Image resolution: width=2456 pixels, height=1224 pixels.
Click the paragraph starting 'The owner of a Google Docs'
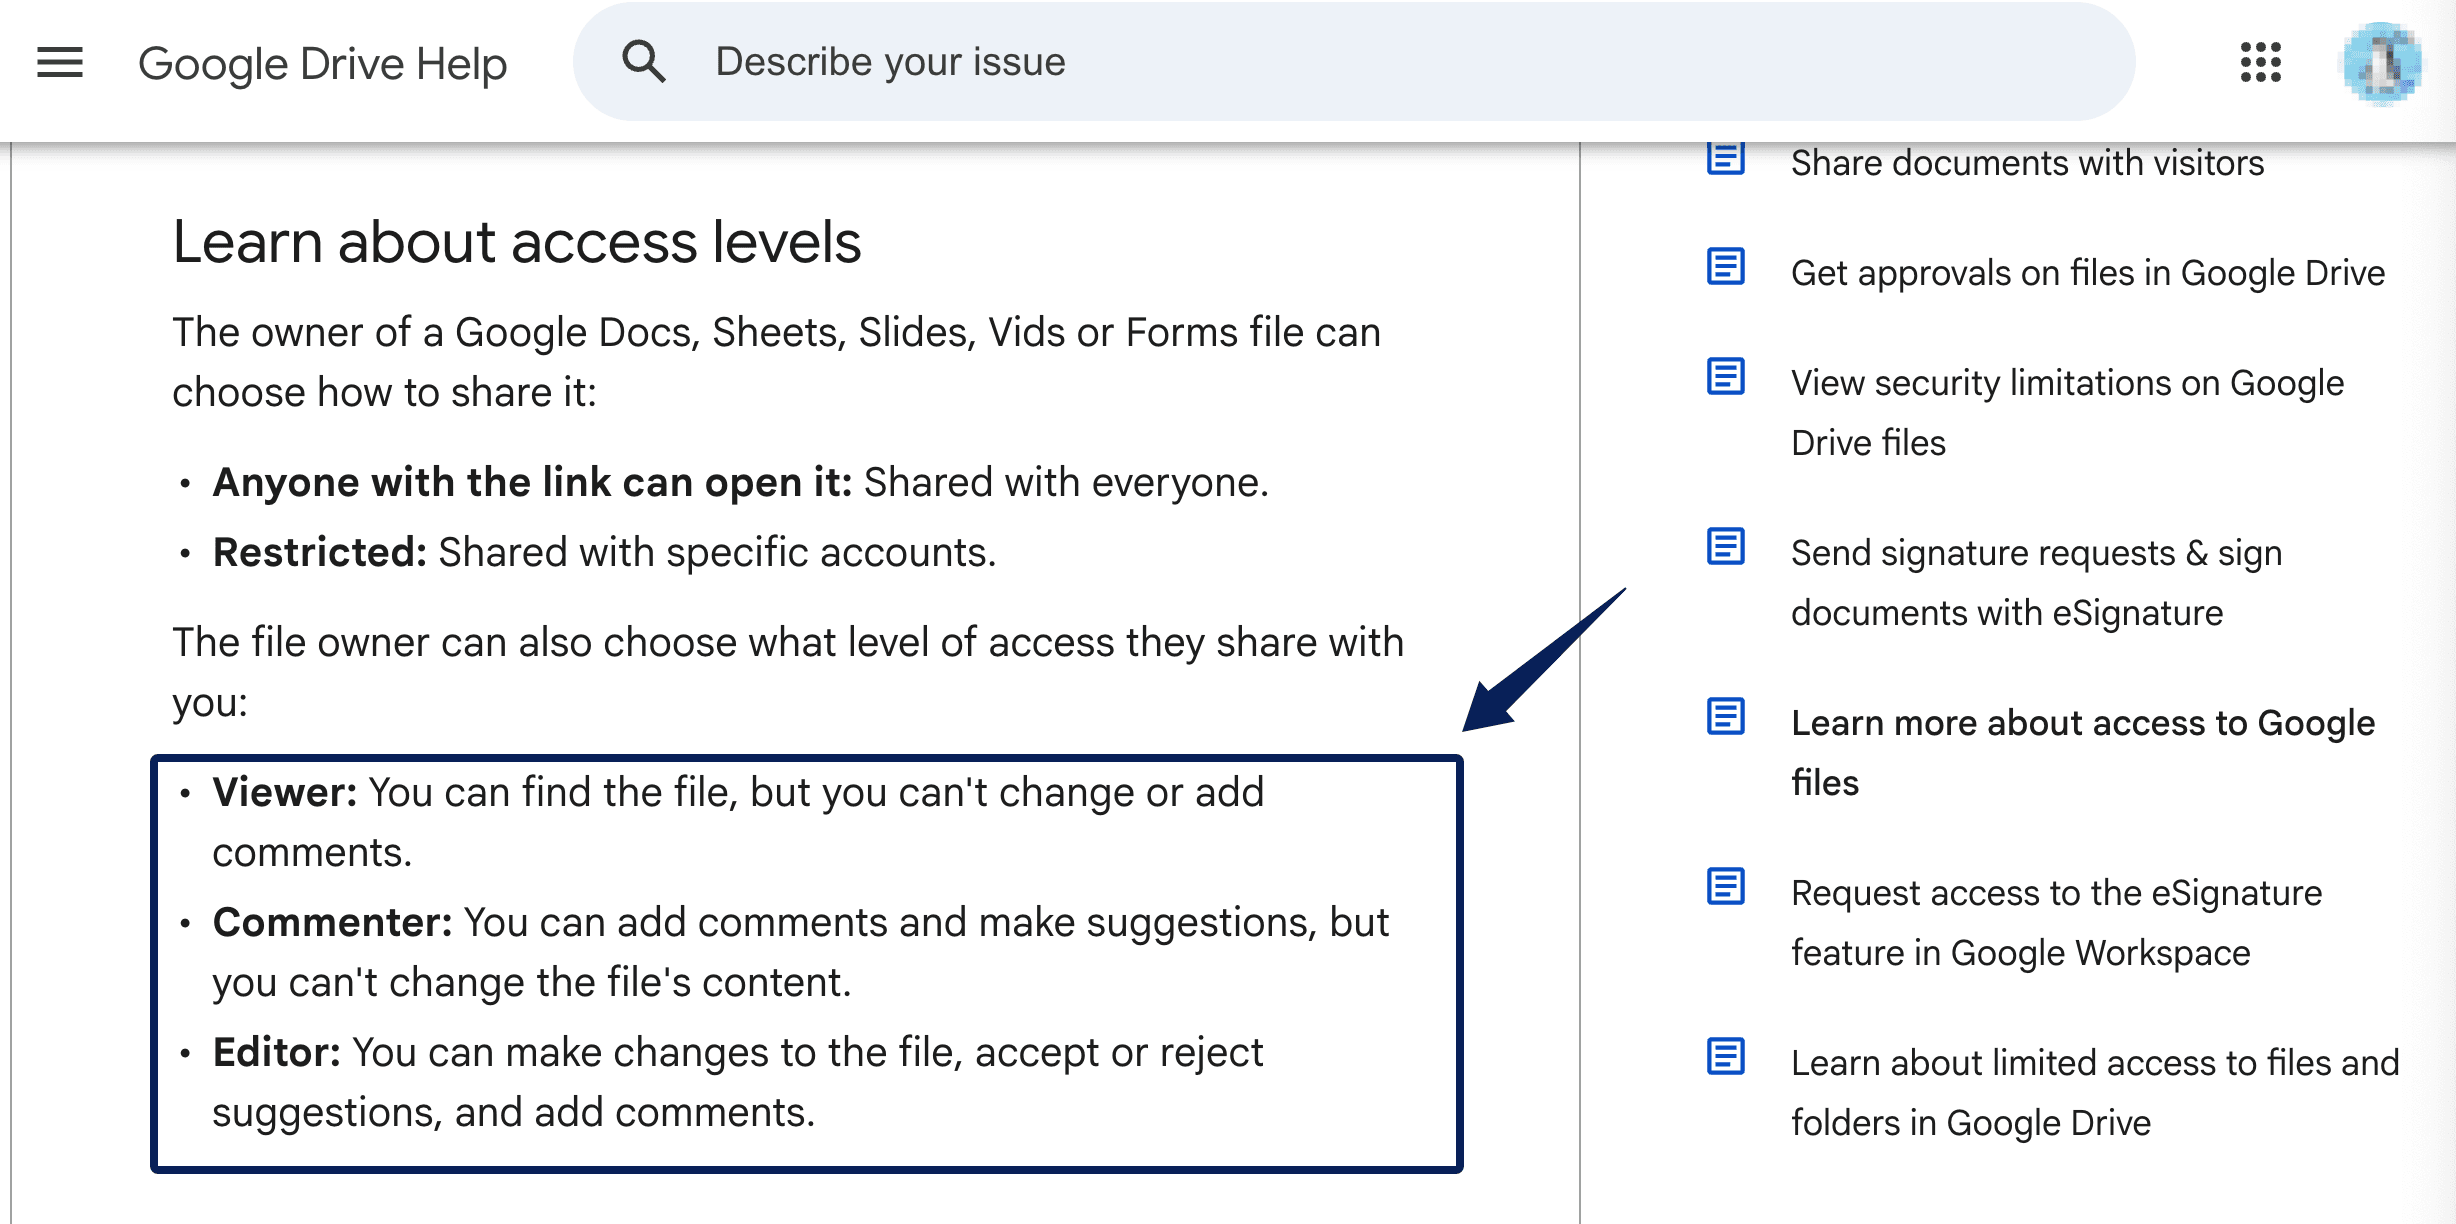[776, 362]
